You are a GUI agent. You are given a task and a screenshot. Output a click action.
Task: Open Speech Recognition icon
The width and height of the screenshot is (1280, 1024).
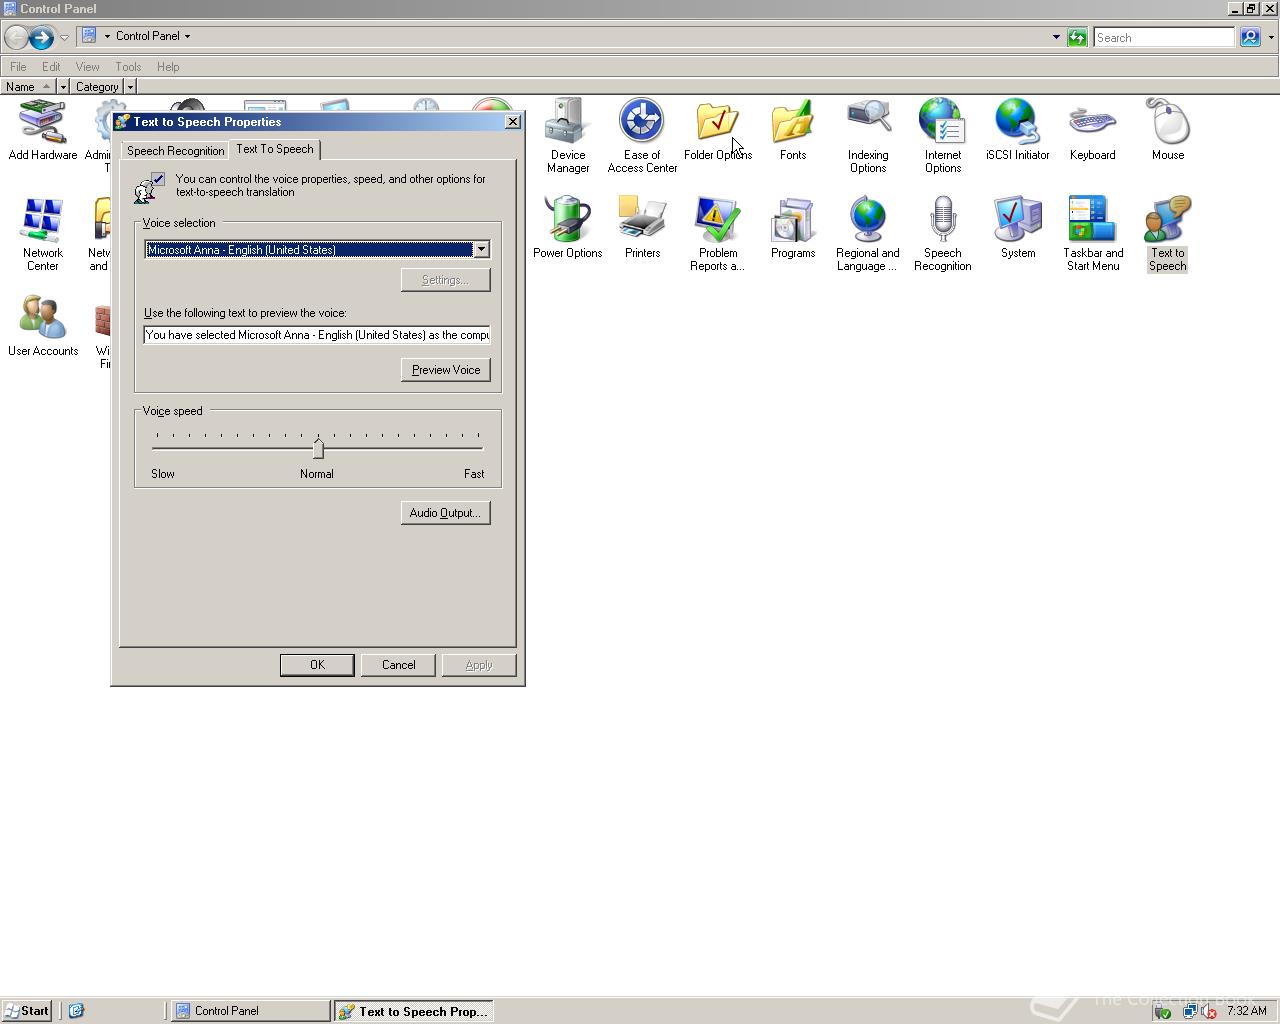pyautogui.click(x=943, y=234)
